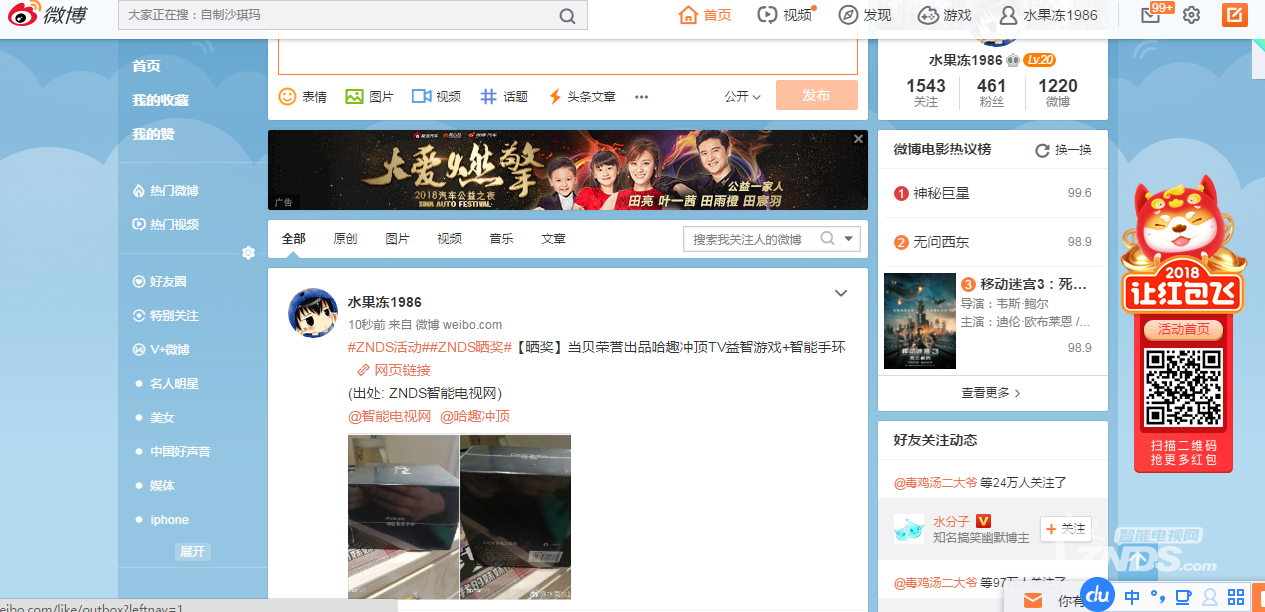Open 水果冻1986 profile in top navigation
Screen dimensions: 1265x612
1050,15
